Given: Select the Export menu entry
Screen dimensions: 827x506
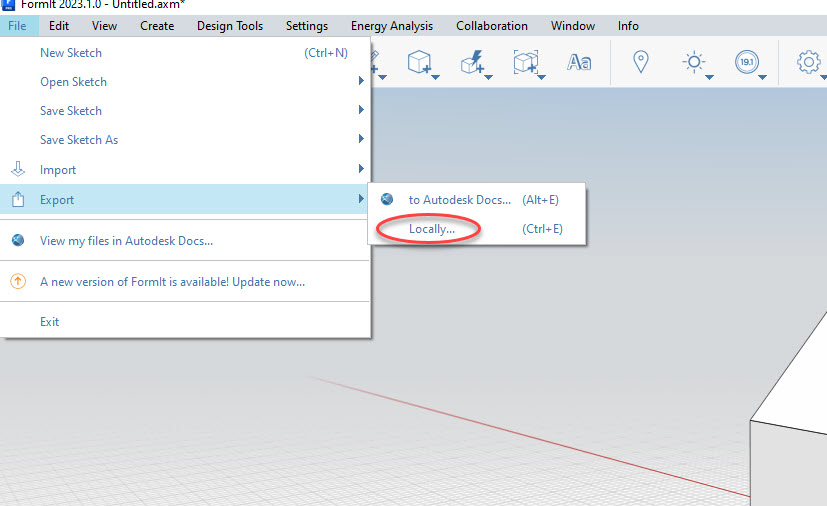Looking at the screenshot, I should [x=185, y=199].
